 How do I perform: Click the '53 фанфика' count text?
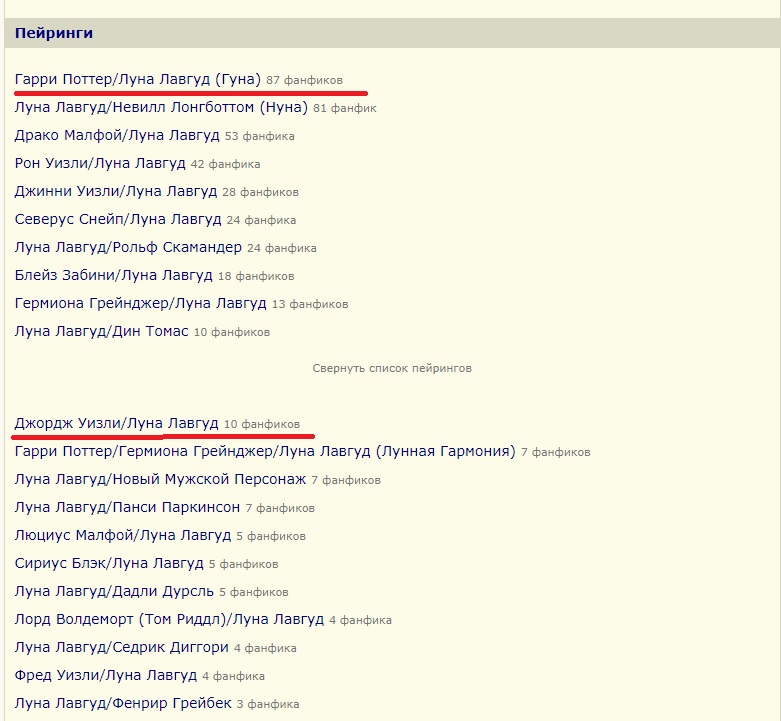click(260, 136)
